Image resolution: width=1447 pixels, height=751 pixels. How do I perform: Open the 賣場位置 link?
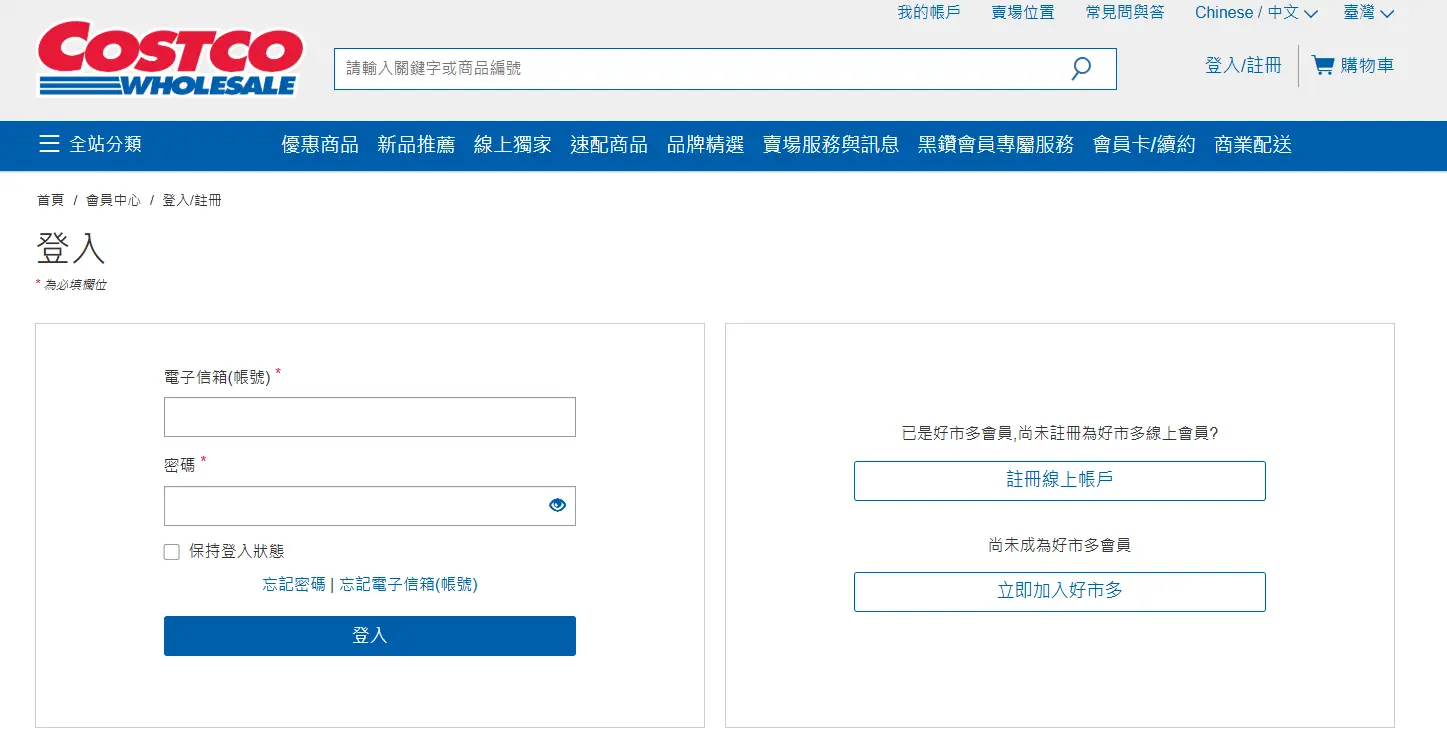(x=1023, y=13)
